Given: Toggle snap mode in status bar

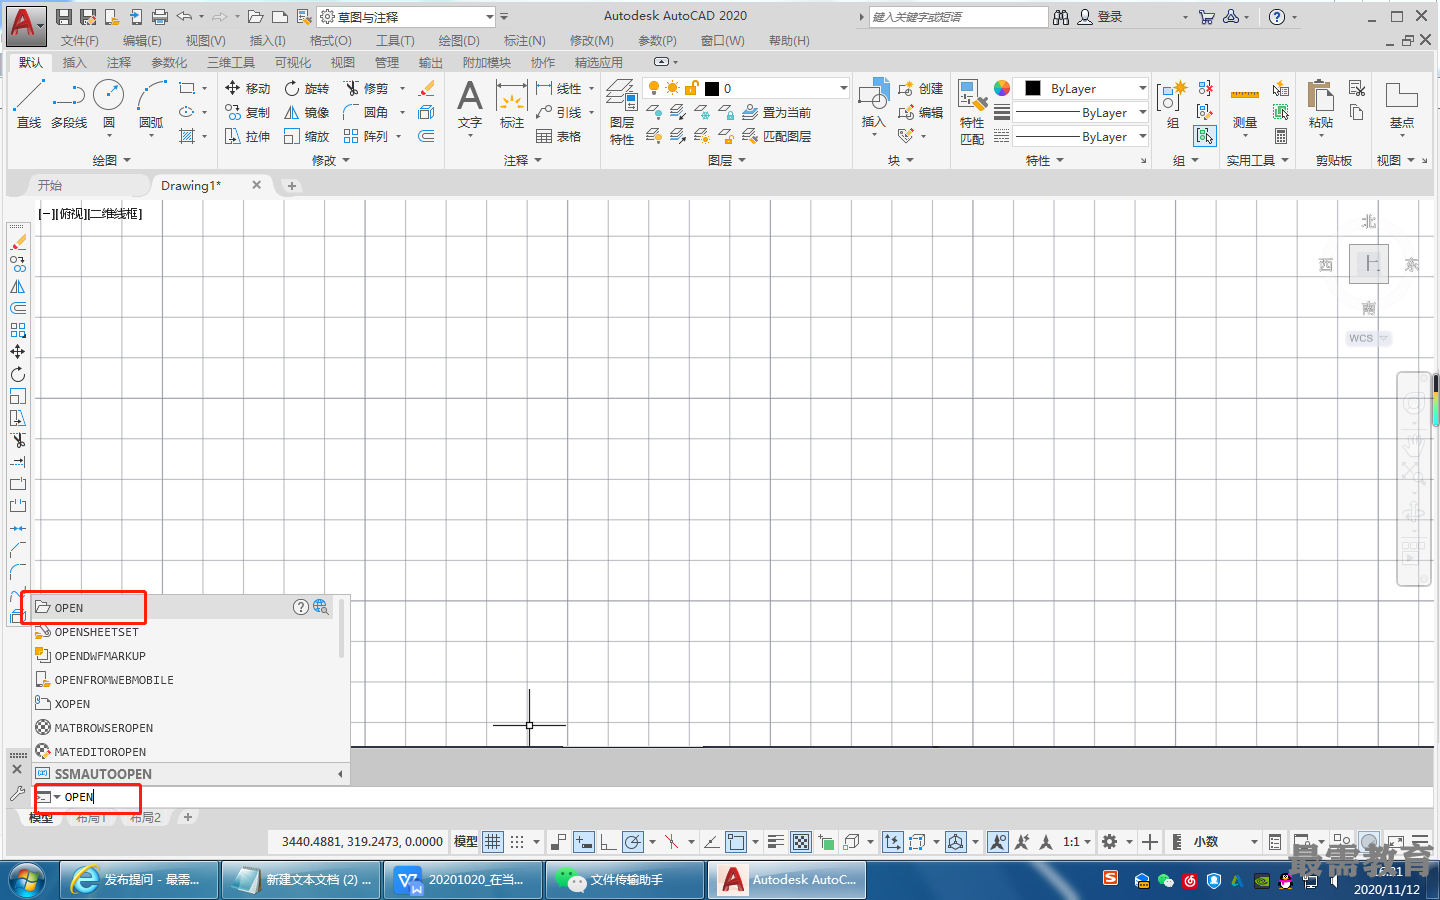Looking at the screenshot, I should 517,842.
